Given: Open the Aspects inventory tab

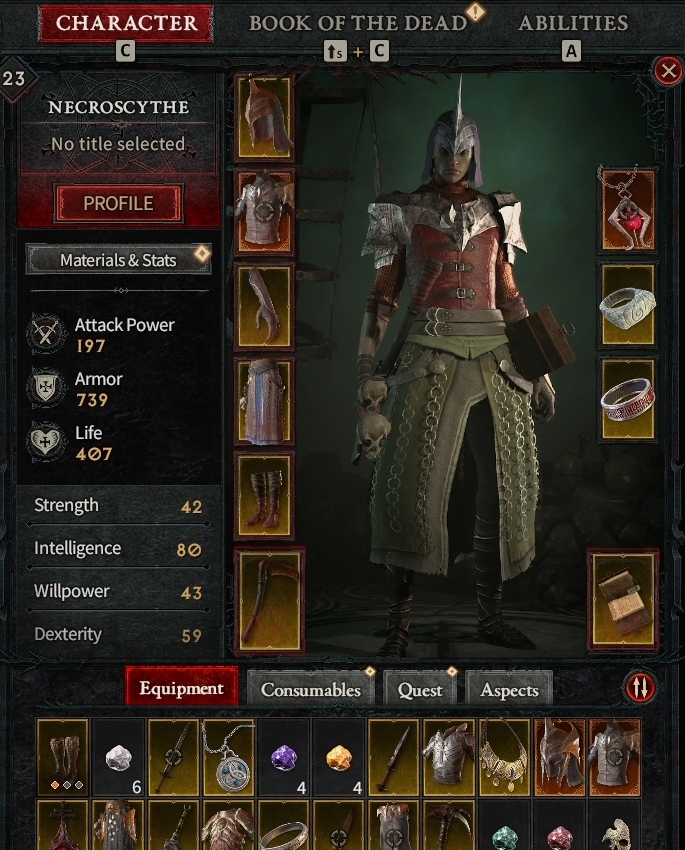Looking at the screenshot, I should [509, 688].
